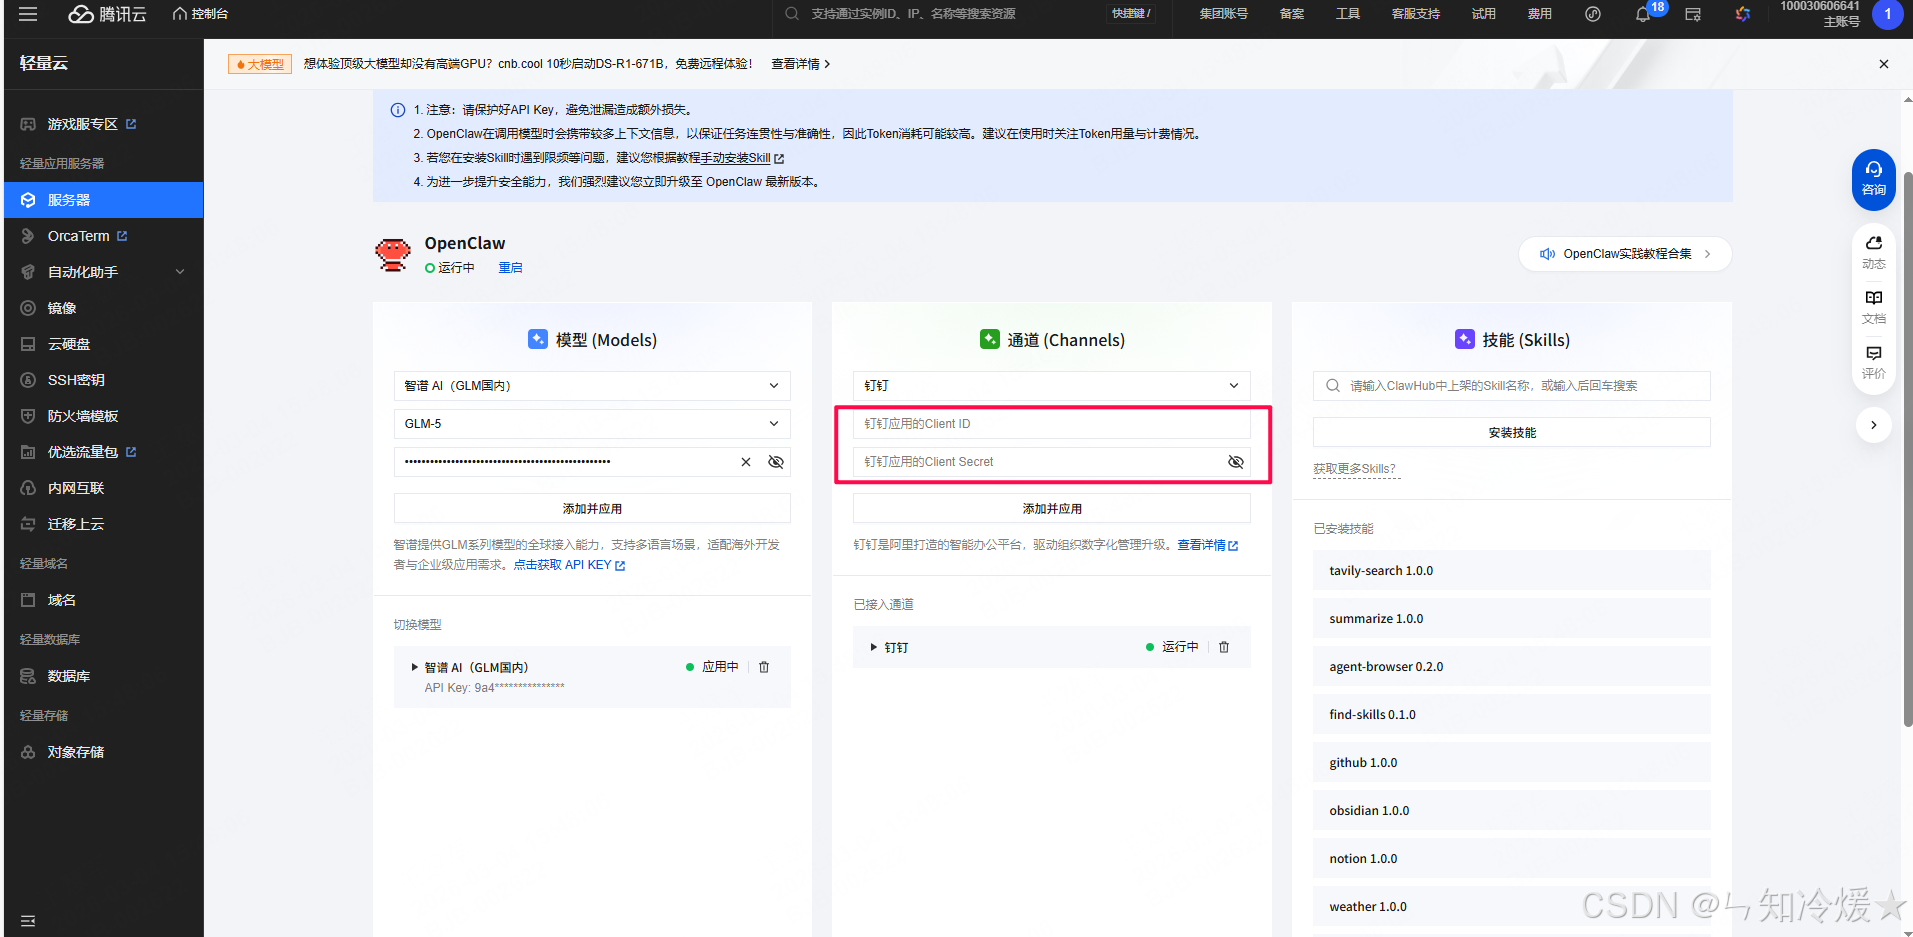1913x937 pixels.
Task: Collapse the sidebar with bottom icon
Action: click(28, 920)
